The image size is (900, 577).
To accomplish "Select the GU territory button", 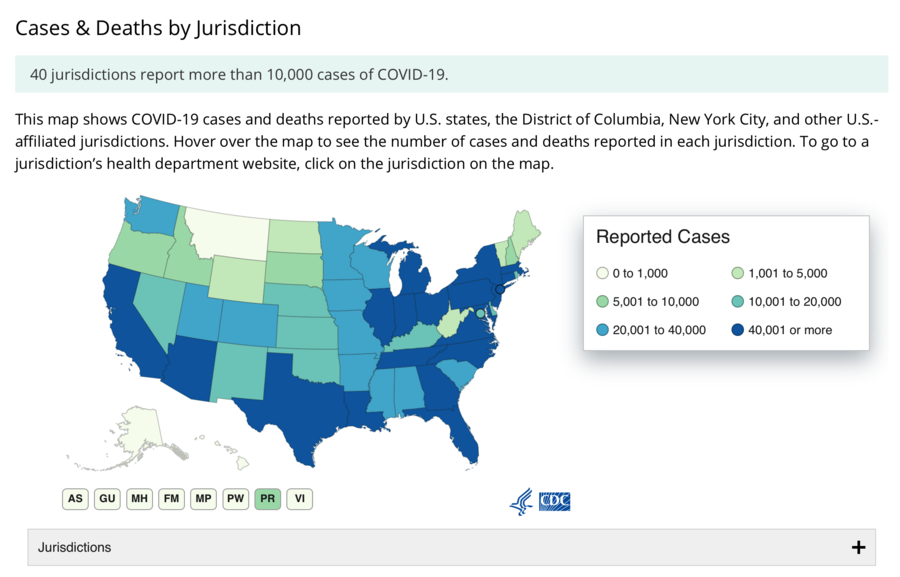I will pyautogui.click(x=107, y=498).
